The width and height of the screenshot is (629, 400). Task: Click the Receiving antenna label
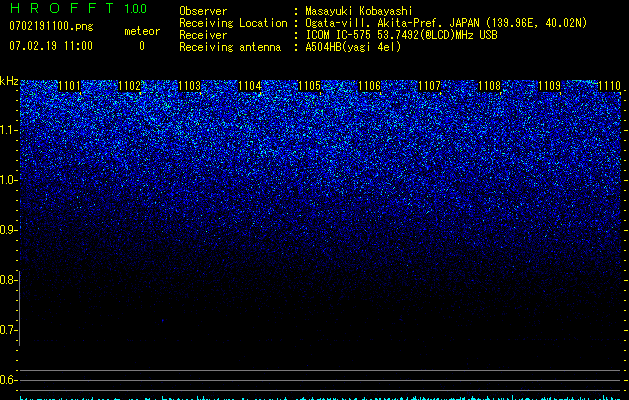[230, 47]
